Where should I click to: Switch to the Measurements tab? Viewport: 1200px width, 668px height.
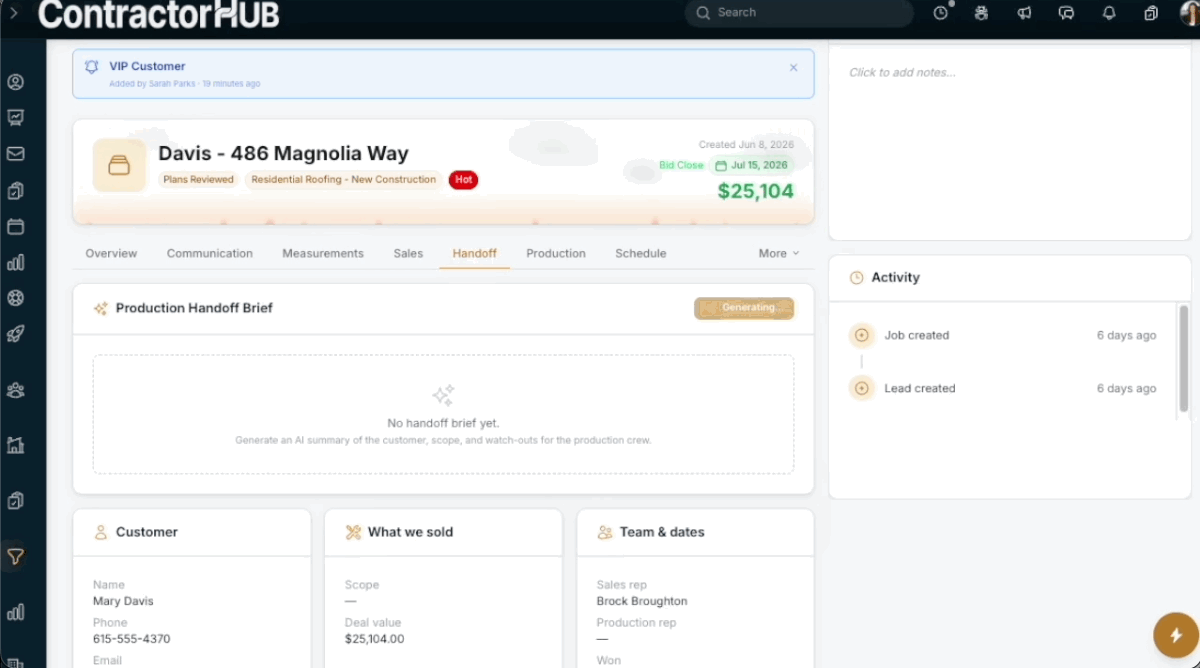pyautogui.click(x=323, y=253)
